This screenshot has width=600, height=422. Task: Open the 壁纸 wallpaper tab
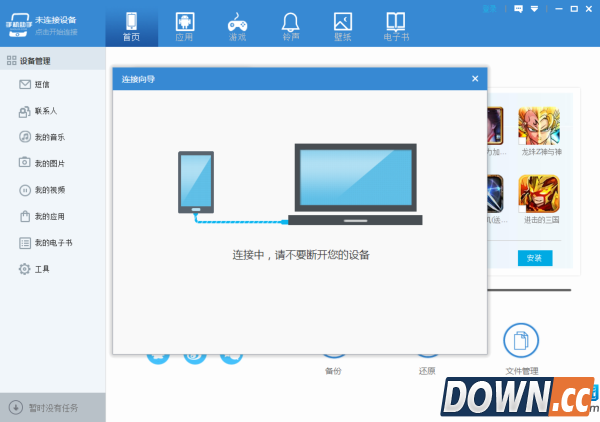343,26
